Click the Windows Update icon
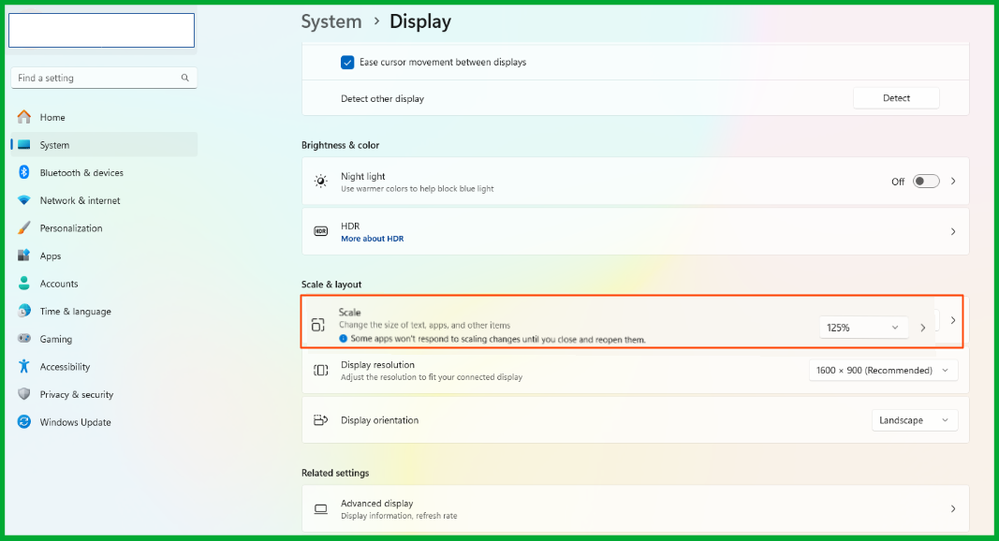999x541 pixels. tap(24, 422)
